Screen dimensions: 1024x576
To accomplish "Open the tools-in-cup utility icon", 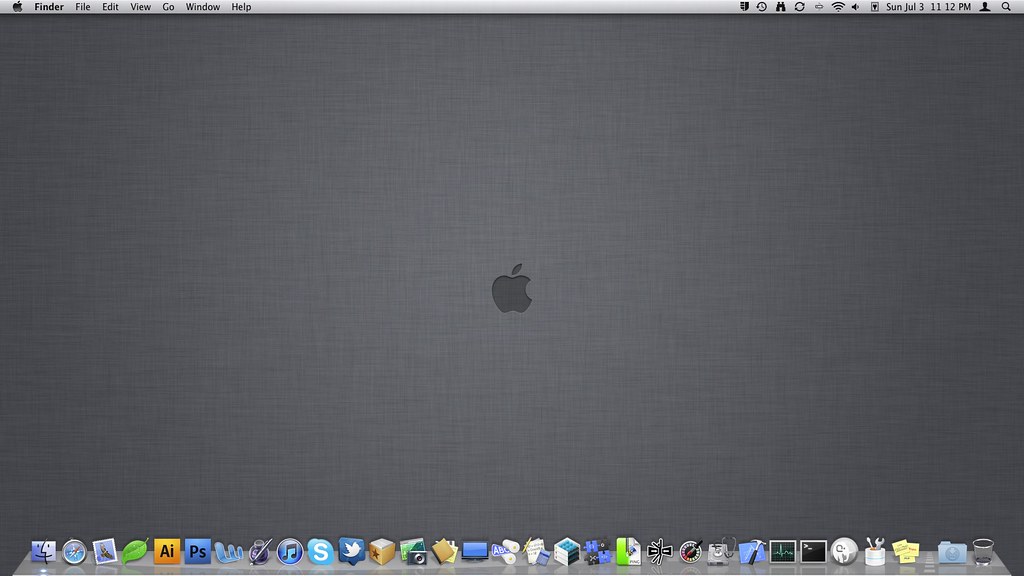I will pos(874,552).
